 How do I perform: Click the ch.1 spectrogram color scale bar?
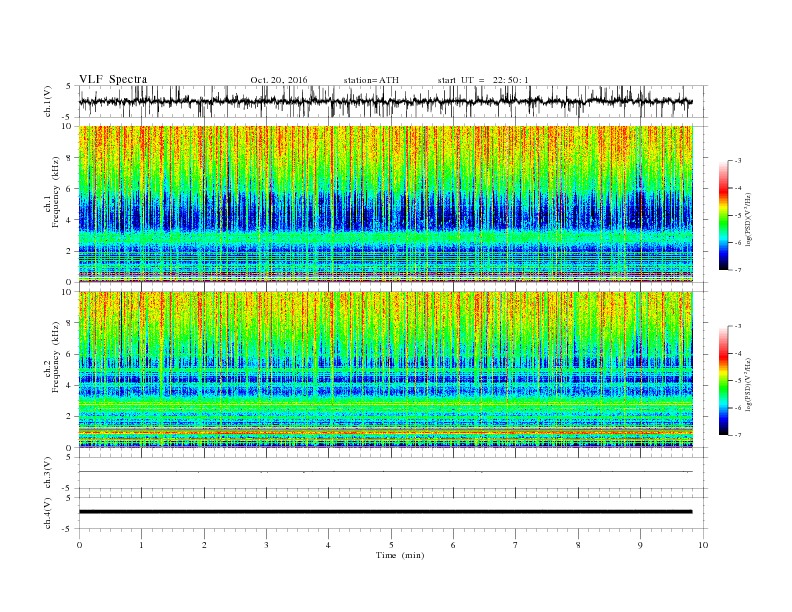click(x=723, y=216)
